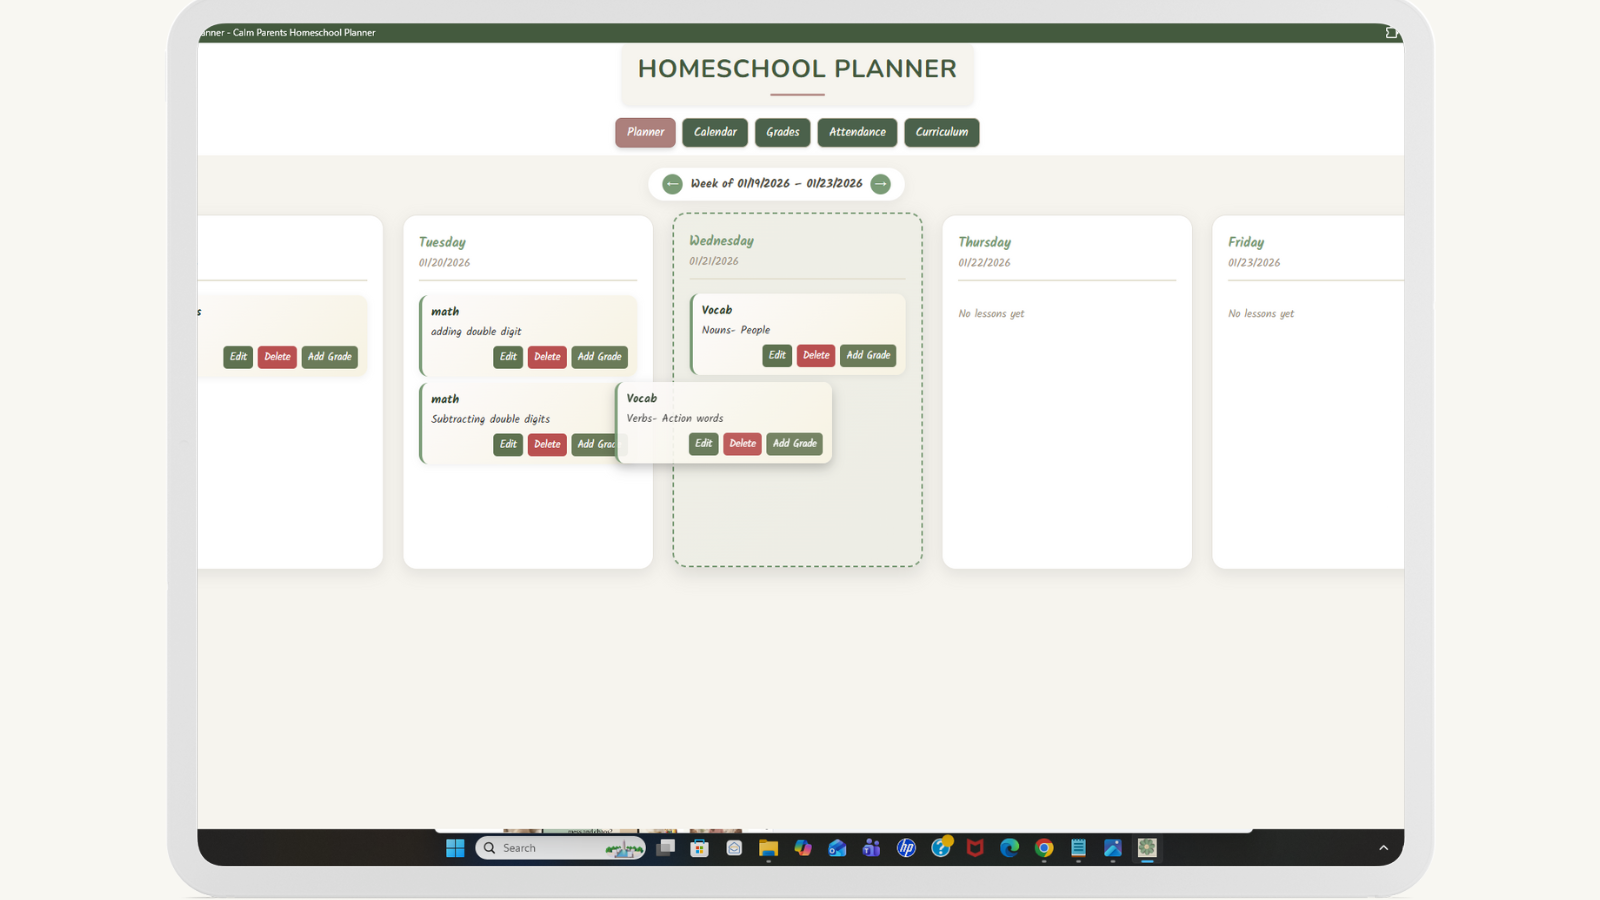1600x900 pixels.
Task: Delete the 'Verbs- Action words' Vocab lesson
Action: point(742,443)
